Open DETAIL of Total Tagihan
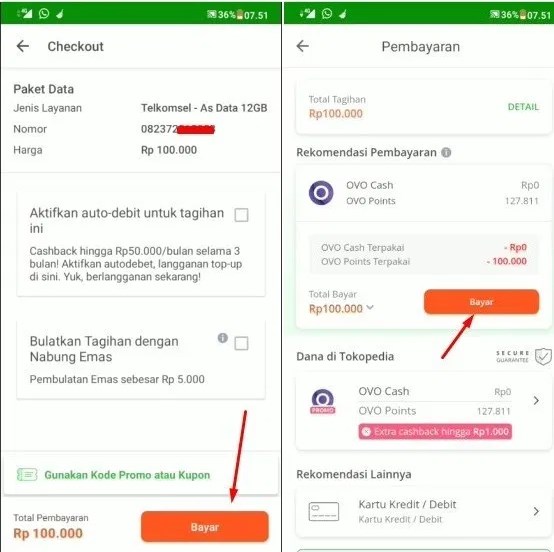 coord(523,107)
